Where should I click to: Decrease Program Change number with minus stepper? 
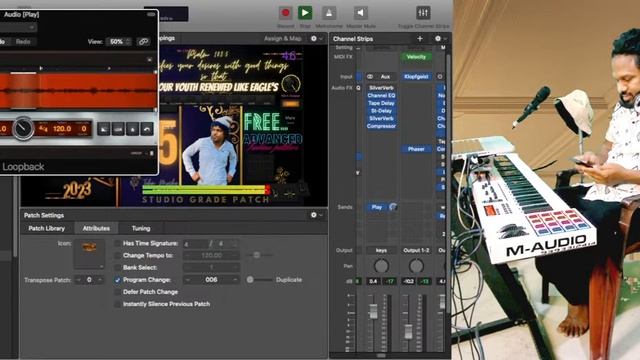coord(188,280)
